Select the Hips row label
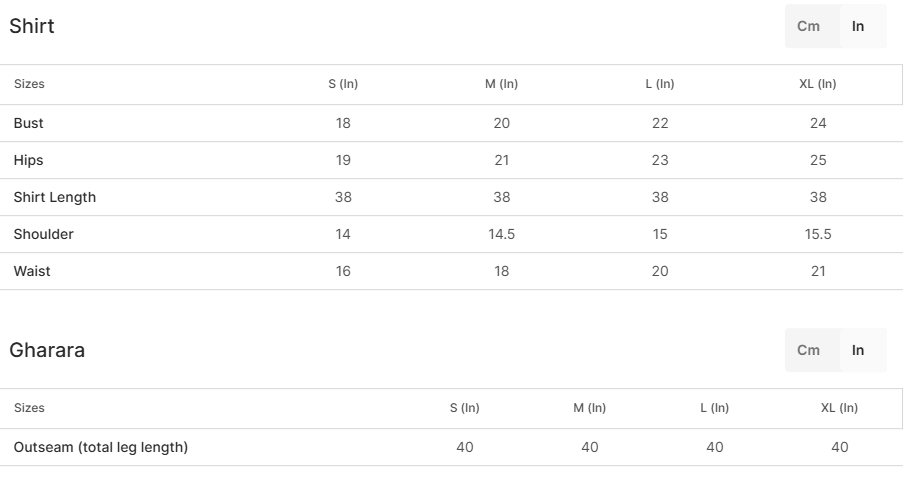Viewport: 910px width, 482px height. (x=29, y=160)
